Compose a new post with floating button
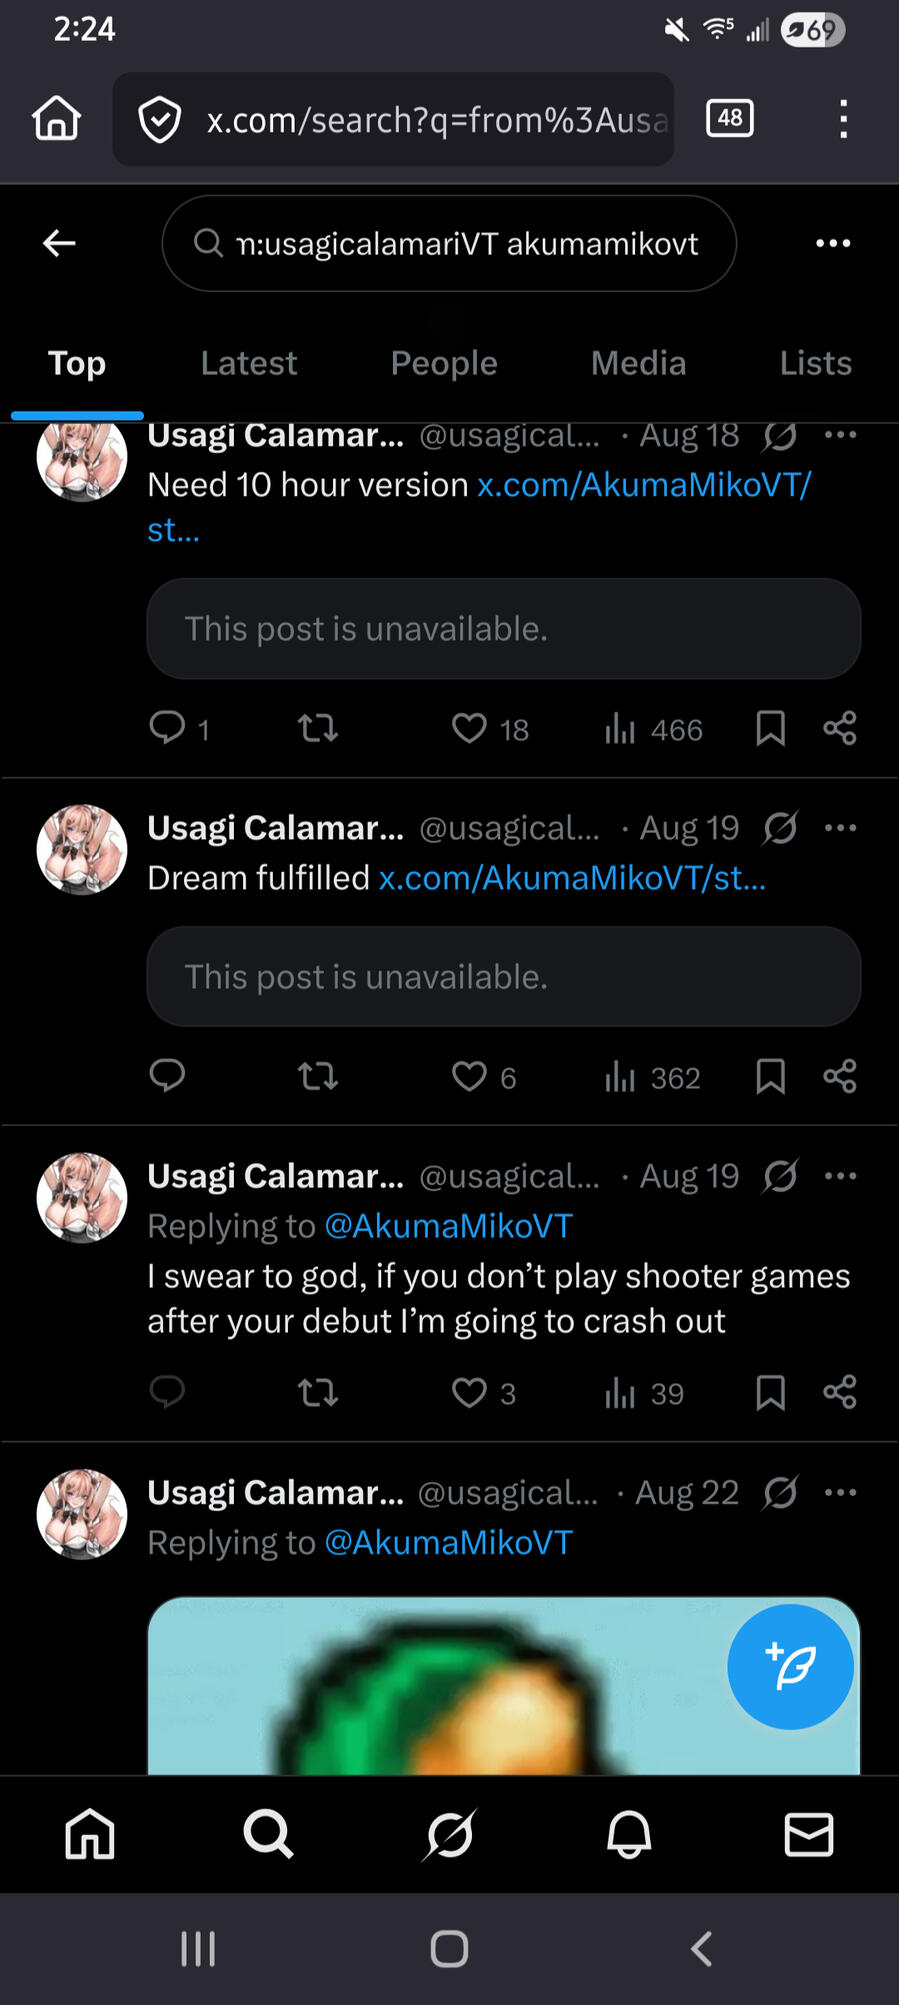The image size is (899, 2005). click(790, 1667)
